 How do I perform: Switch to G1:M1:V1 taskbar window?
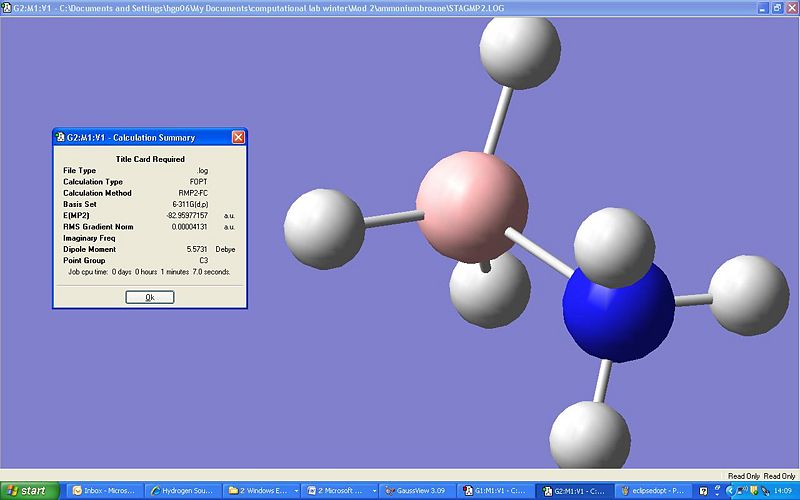[494, 491]
